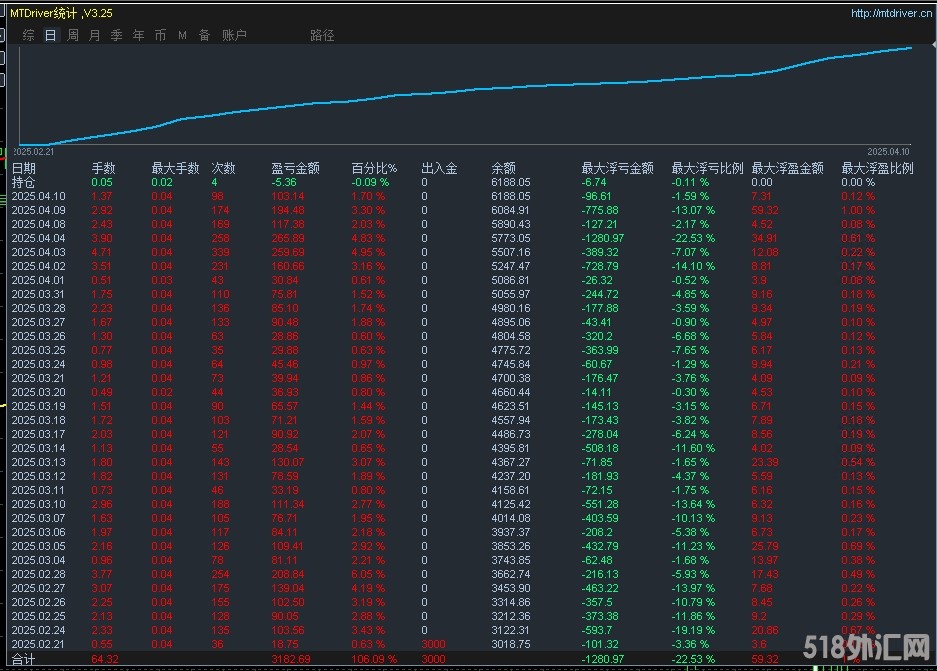
Task: Open the 备 comment tab
Action: click(204, 35)
